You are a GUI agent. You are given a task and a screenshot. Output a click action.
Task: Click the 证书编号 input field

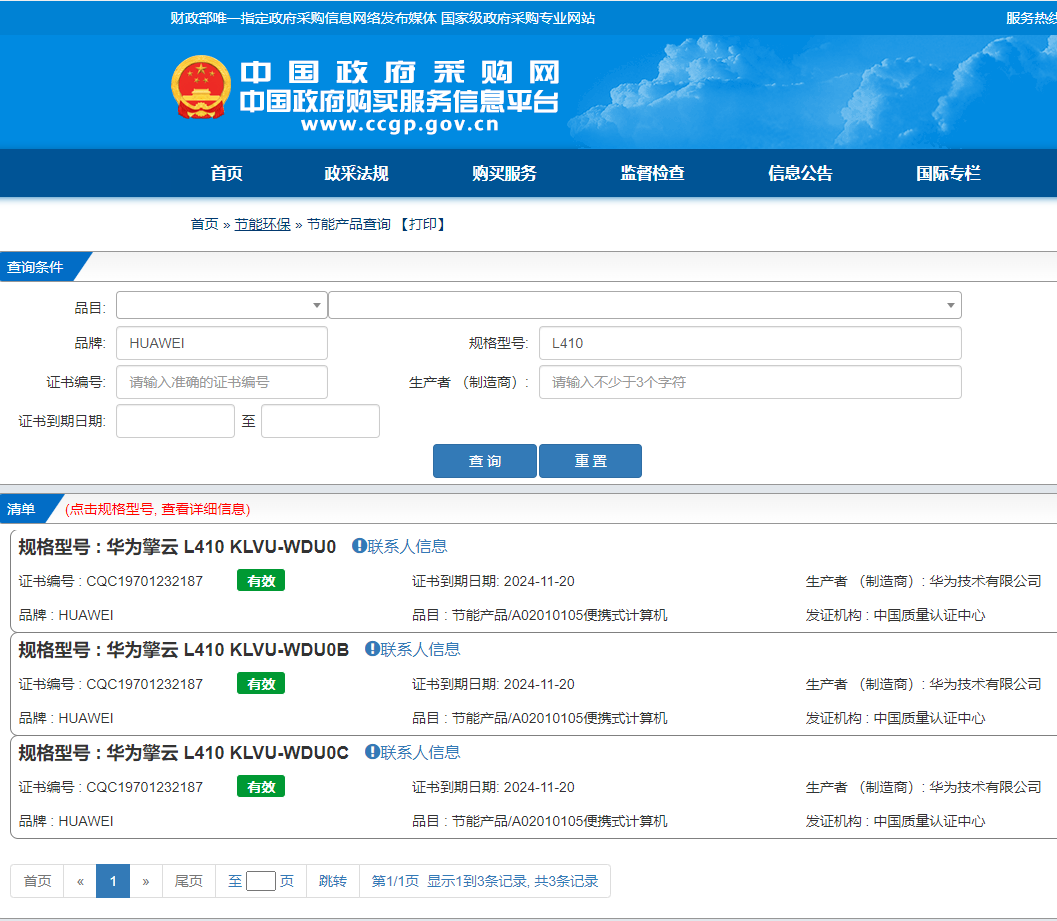point(222,382)
